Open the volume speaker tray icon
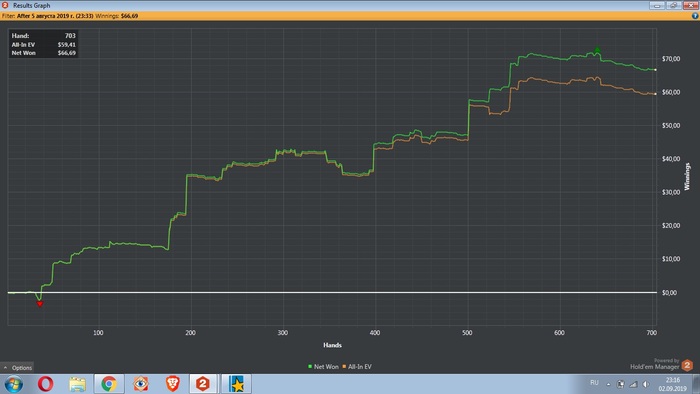Image resolution: width=700 pixels, height=394 pixels. coord(646,384)
